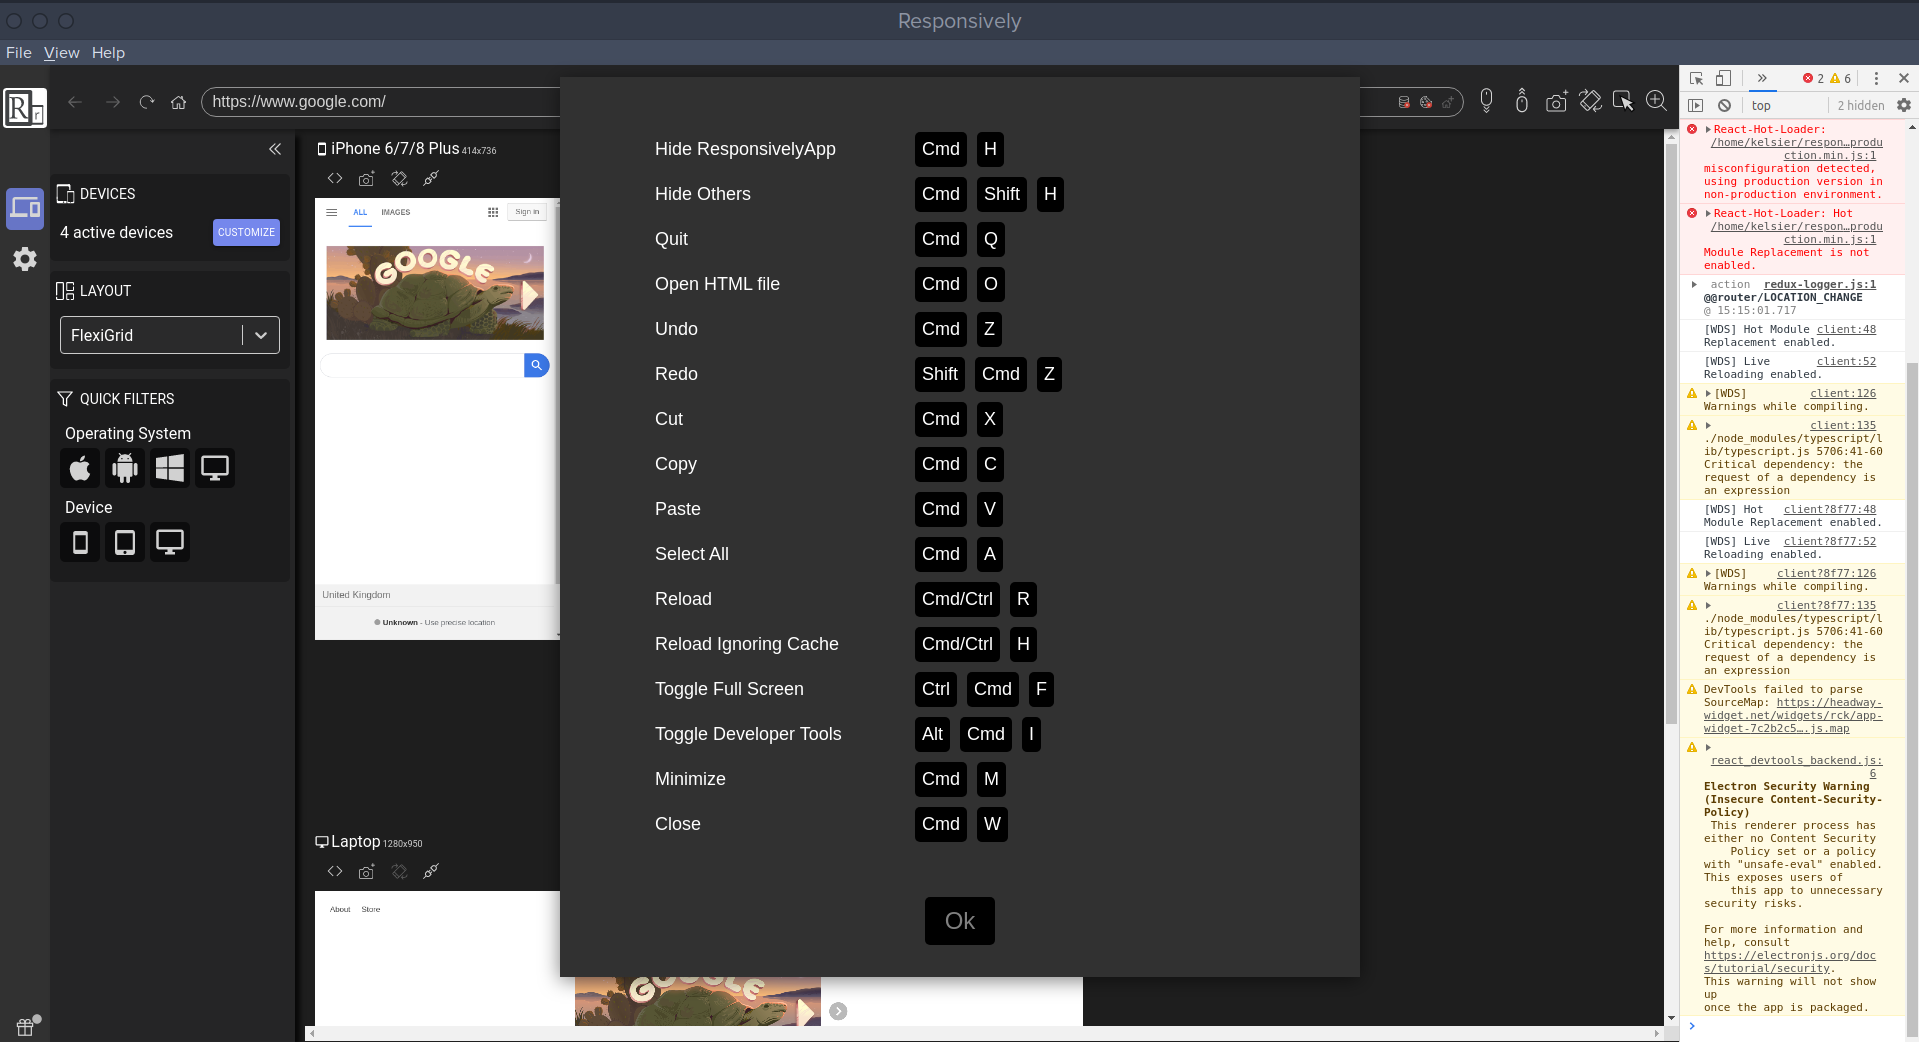Clear the console with the ban icon

coord(1724,105)
